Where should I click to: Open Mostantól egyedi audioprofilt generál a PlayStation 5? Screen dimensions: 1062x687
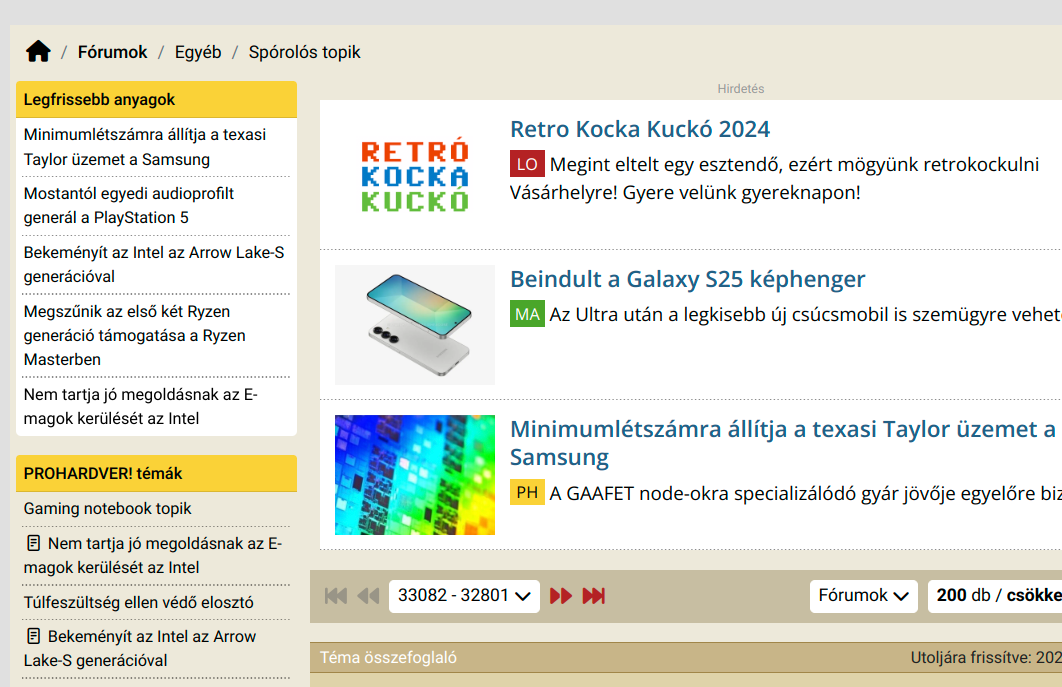point(129,205)
